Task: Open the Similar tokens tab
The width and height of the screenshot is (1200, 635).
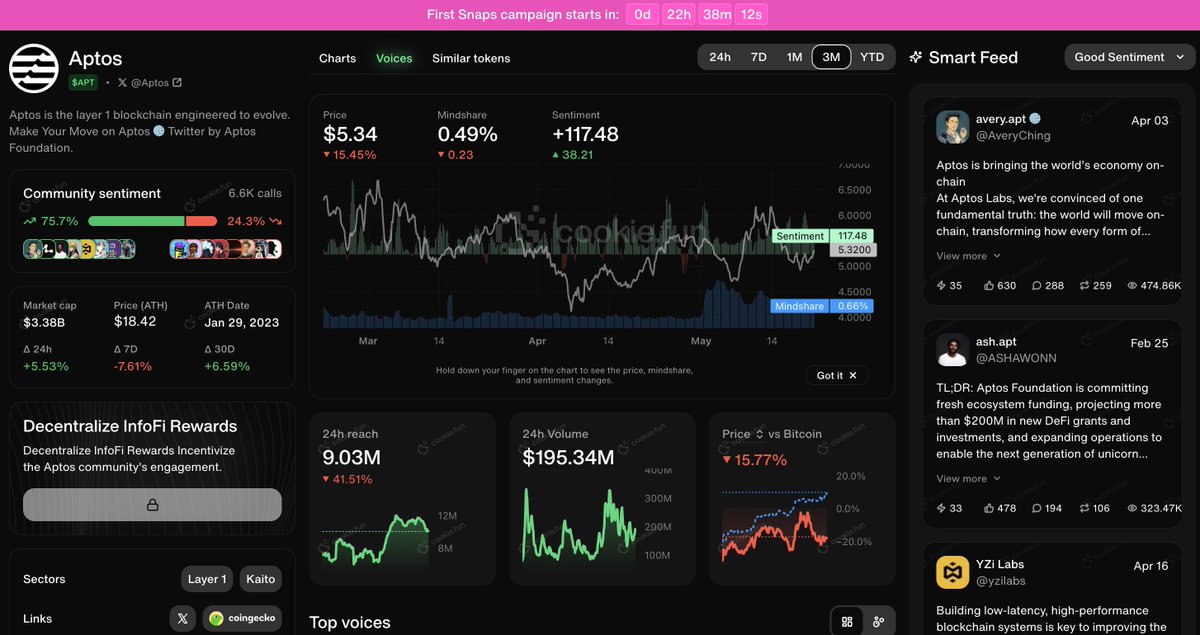Action: [471, 58]
